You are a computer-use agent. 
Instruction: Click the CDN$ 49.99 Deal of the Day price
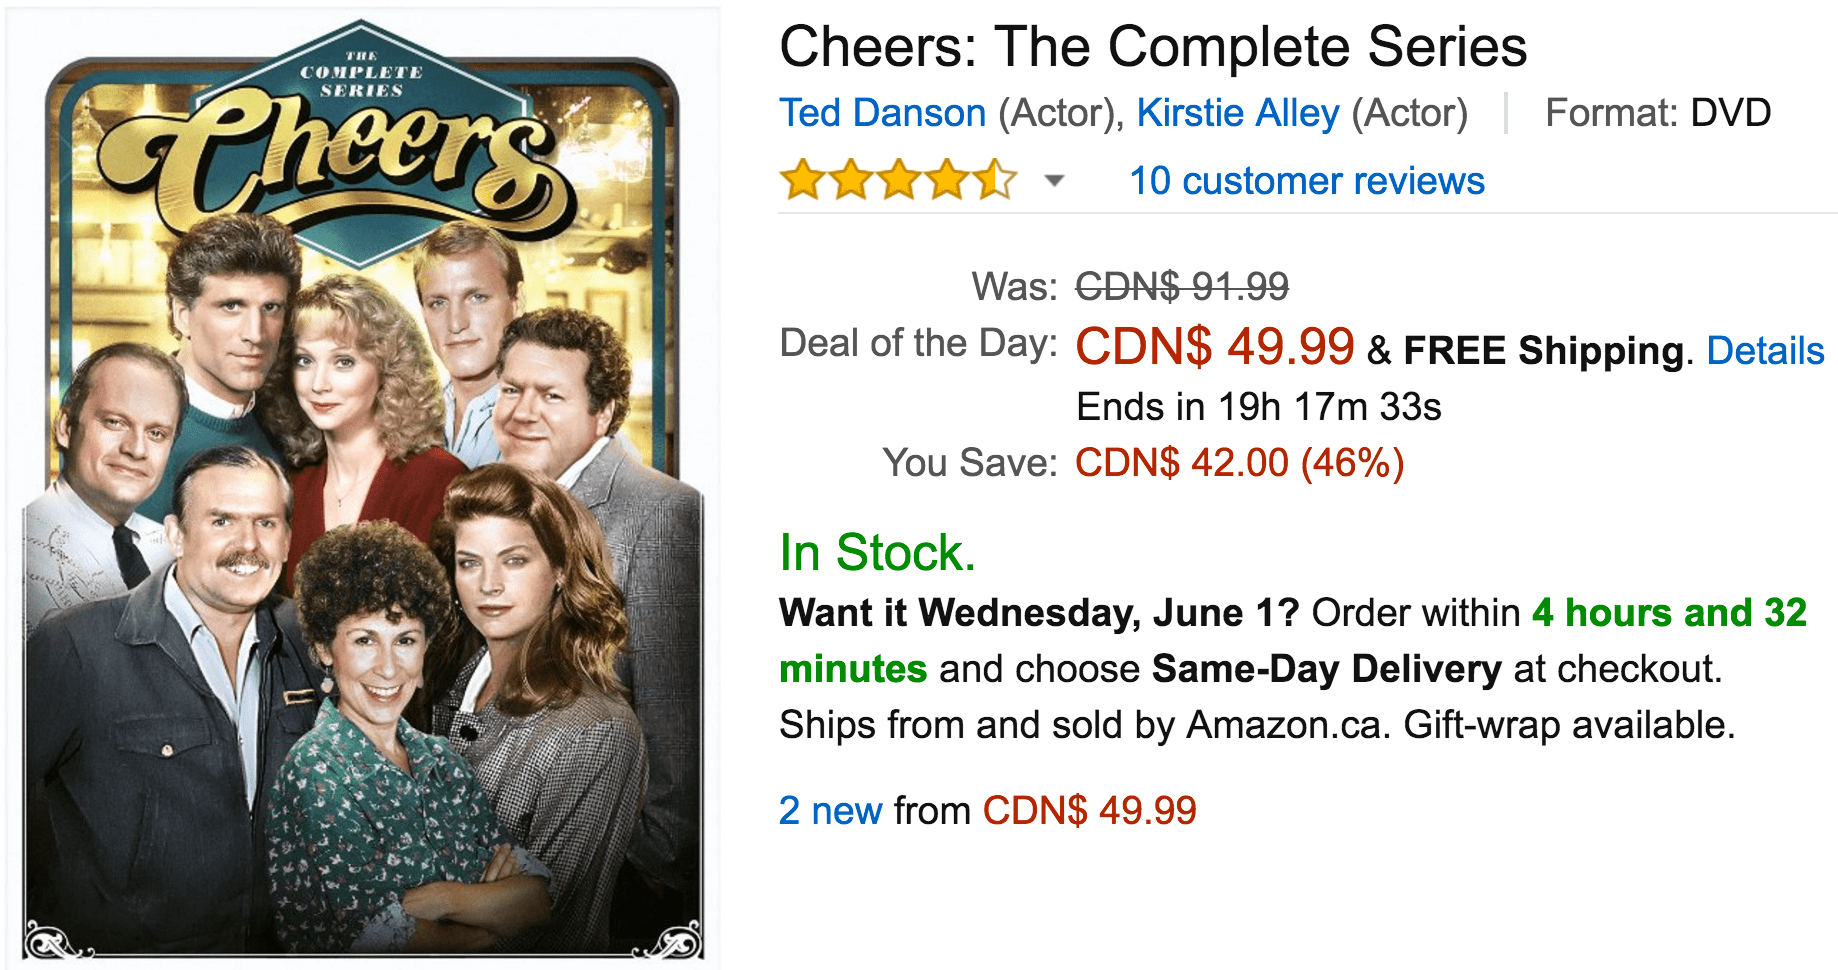coord(1215,347)
